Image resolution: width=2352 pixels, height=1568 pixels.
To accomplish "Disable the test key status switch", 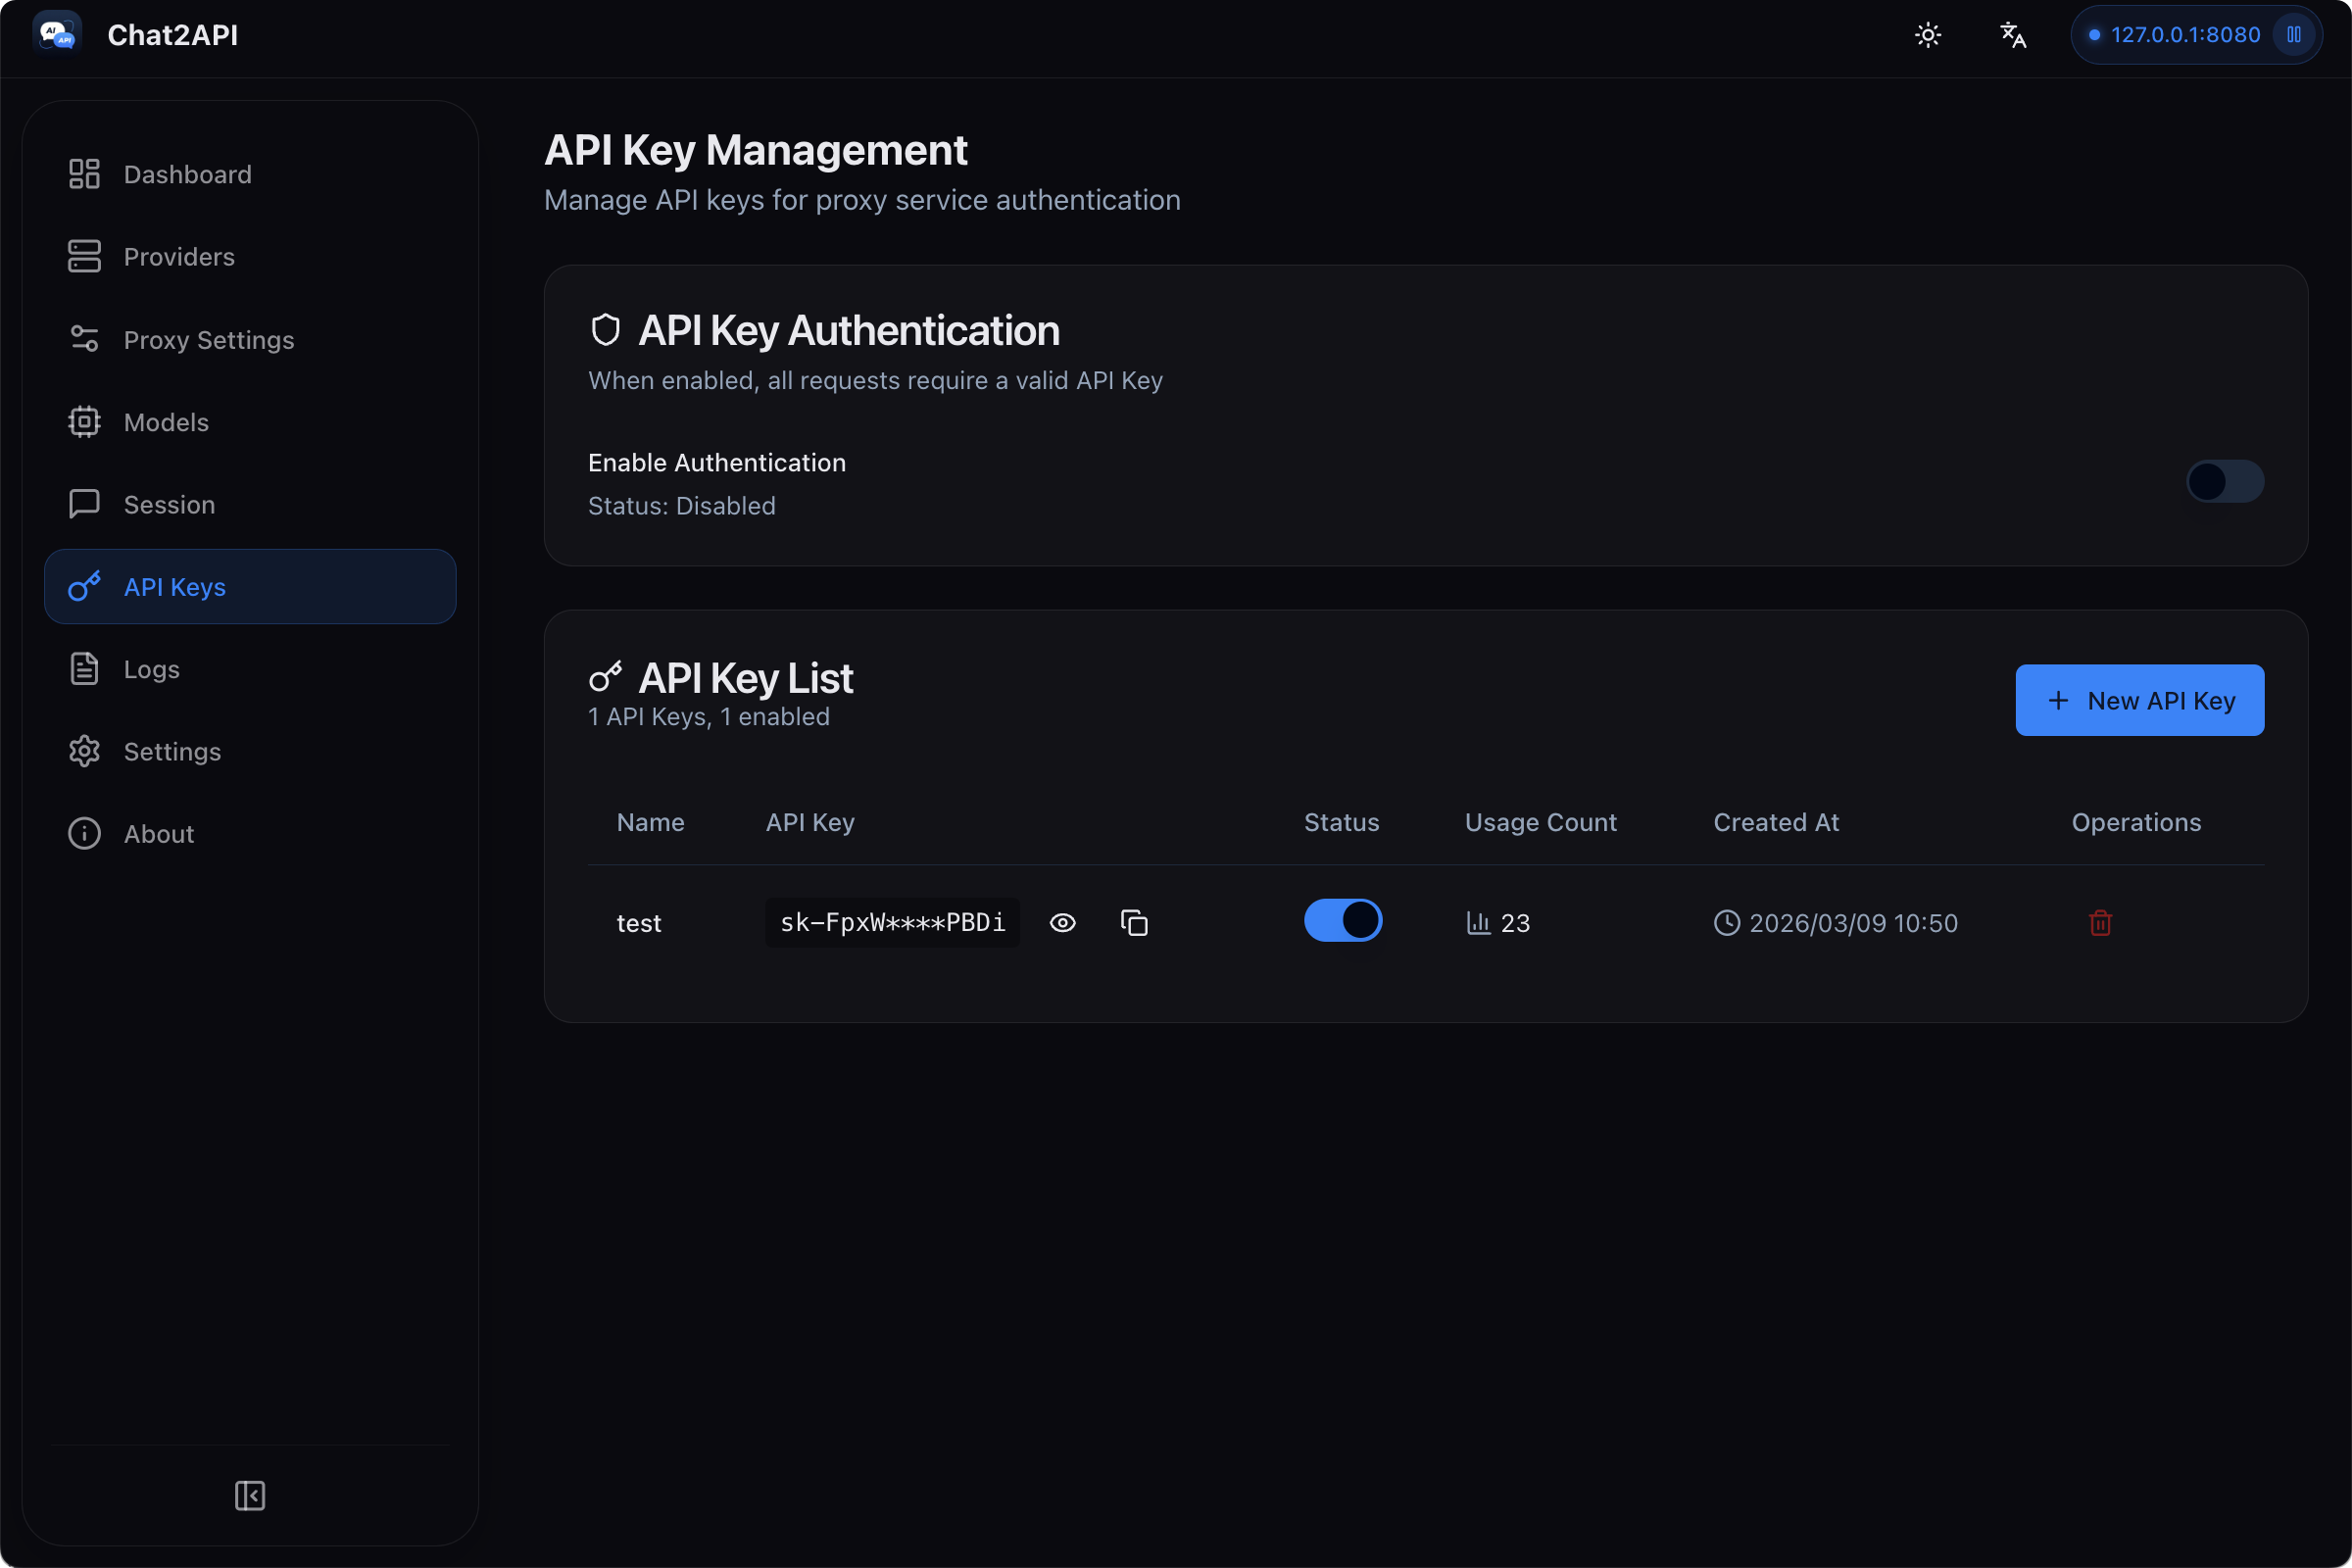I will tap(1343, 921).
